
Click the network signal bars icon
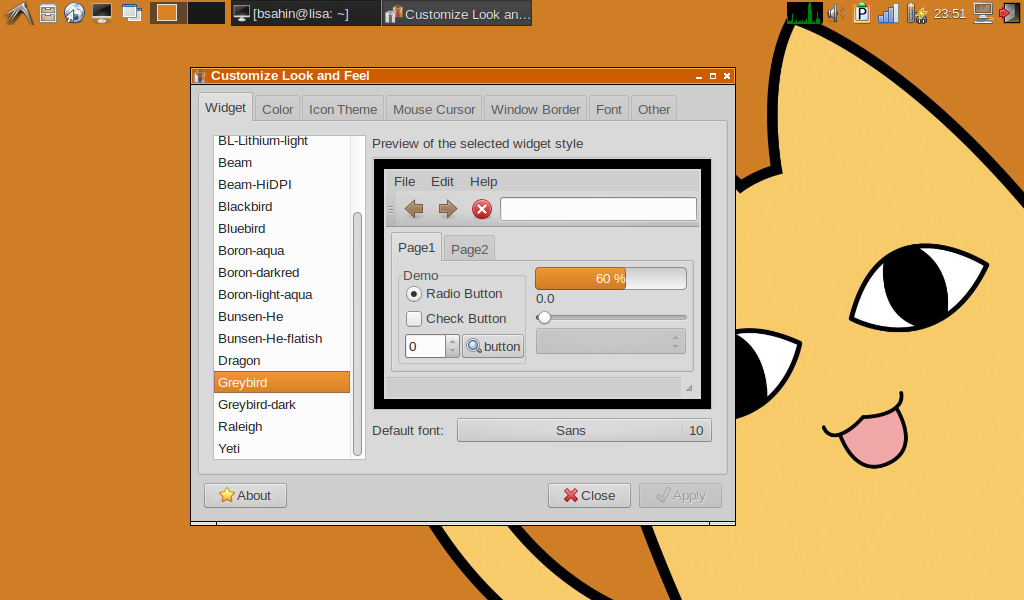coord(888,13)
